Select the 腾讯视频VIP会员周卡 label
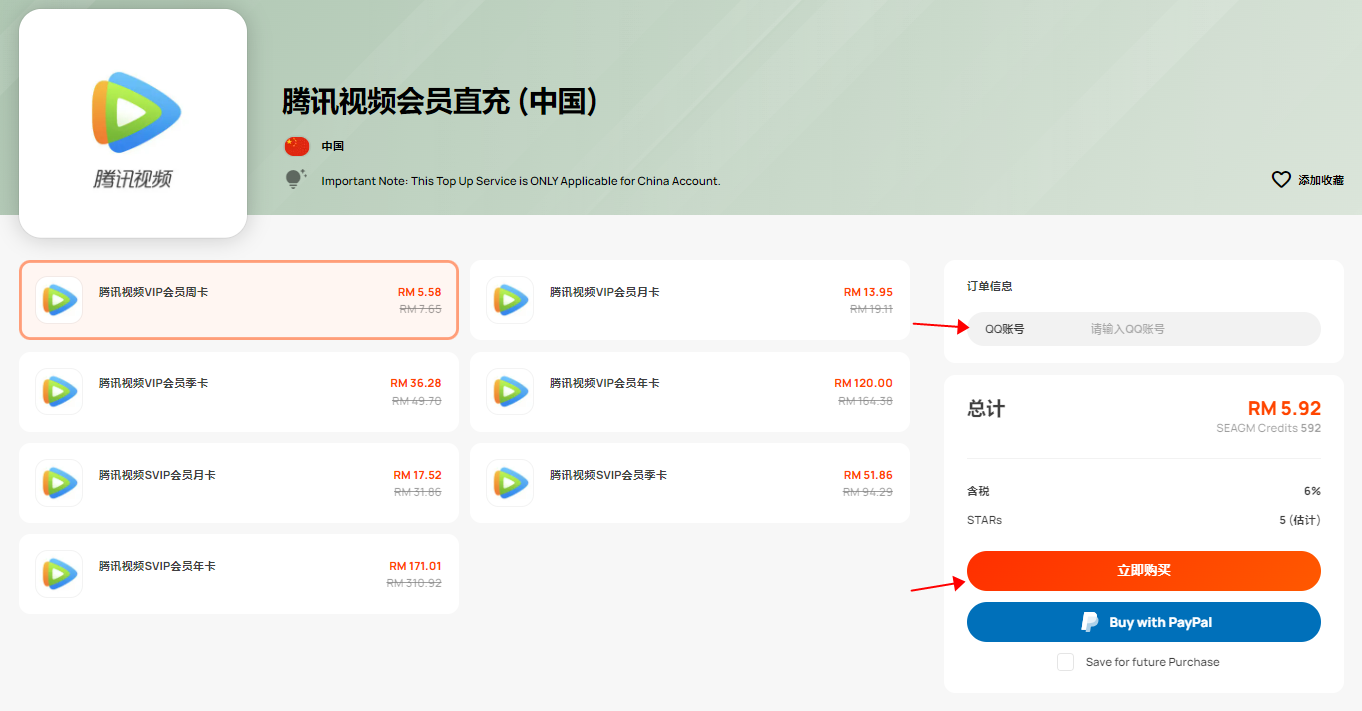The height and width of the screenshot is (711, 1362). [x=154, y=292]
